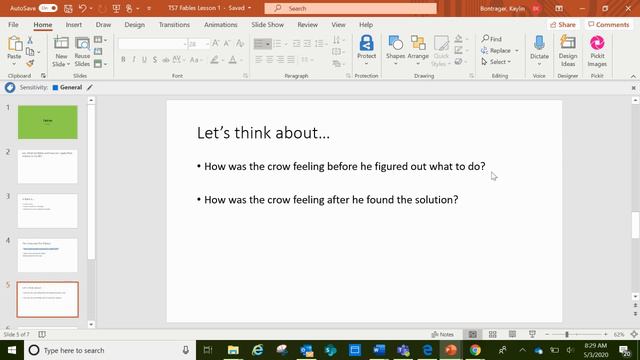
Task: Click the Windows taskbar search field
Action: pos(110,350)
